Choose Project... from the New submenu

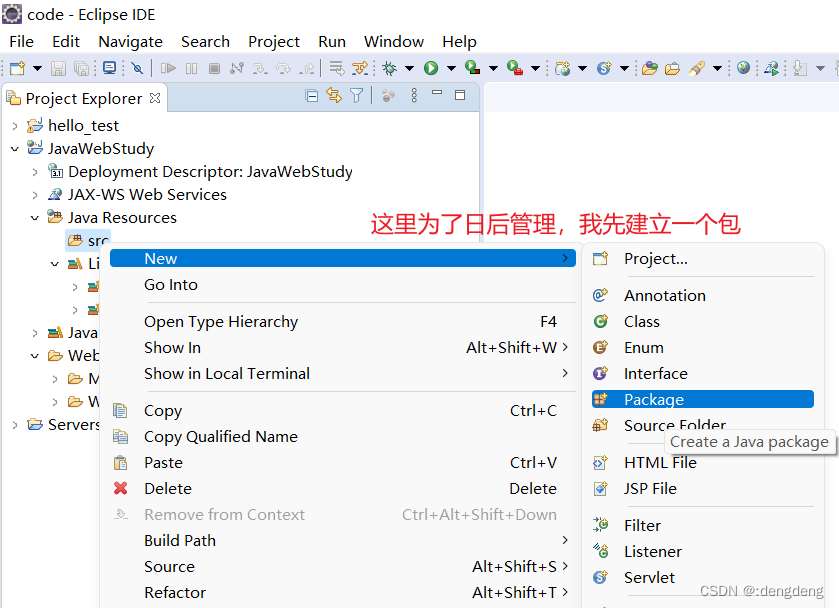click(x=703, y=259)
